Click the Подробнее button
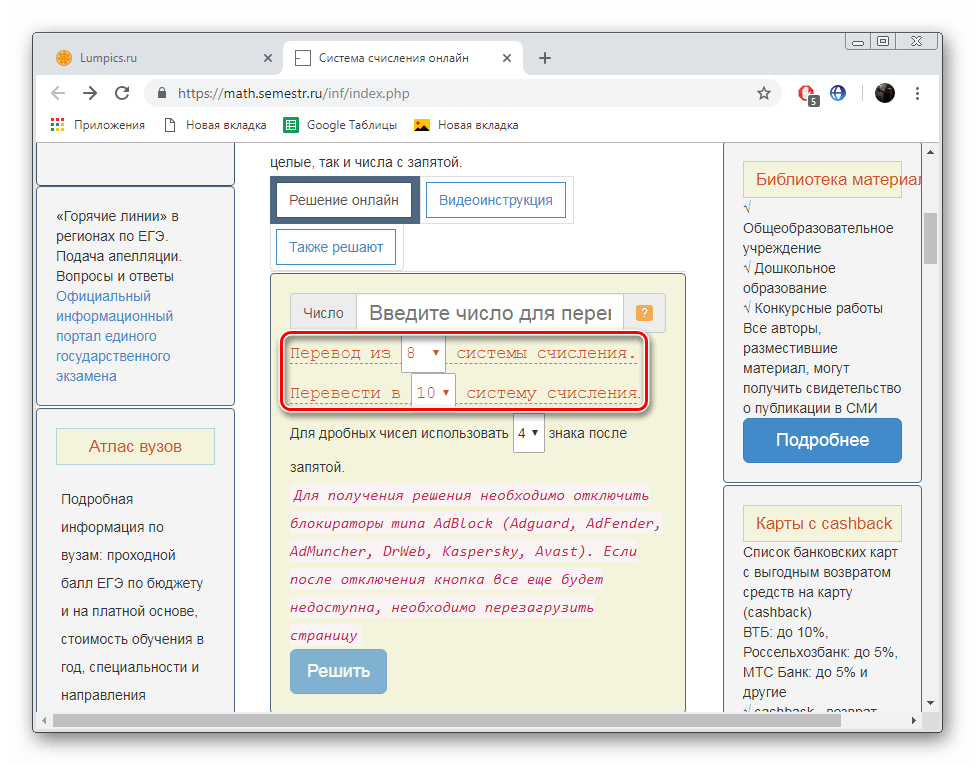The height and width of the screenshot is (765, 975). coord(822,440)
